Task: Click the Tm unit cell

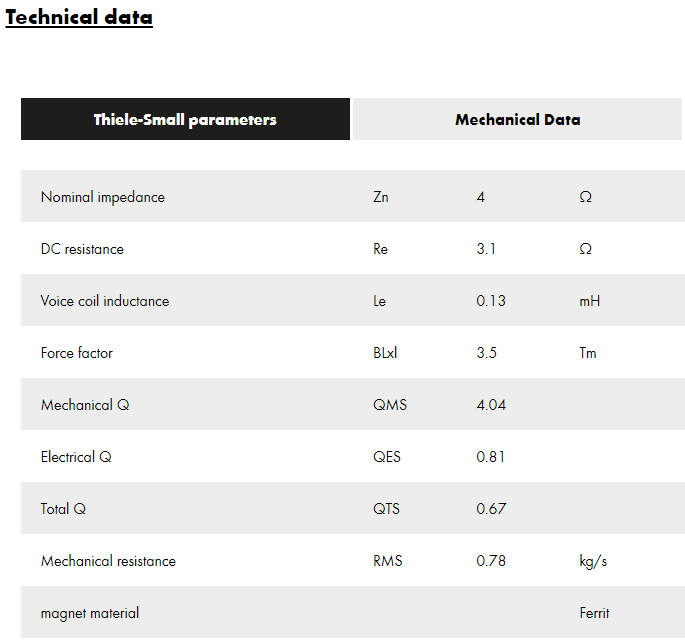Action: (x=588, y=353)
